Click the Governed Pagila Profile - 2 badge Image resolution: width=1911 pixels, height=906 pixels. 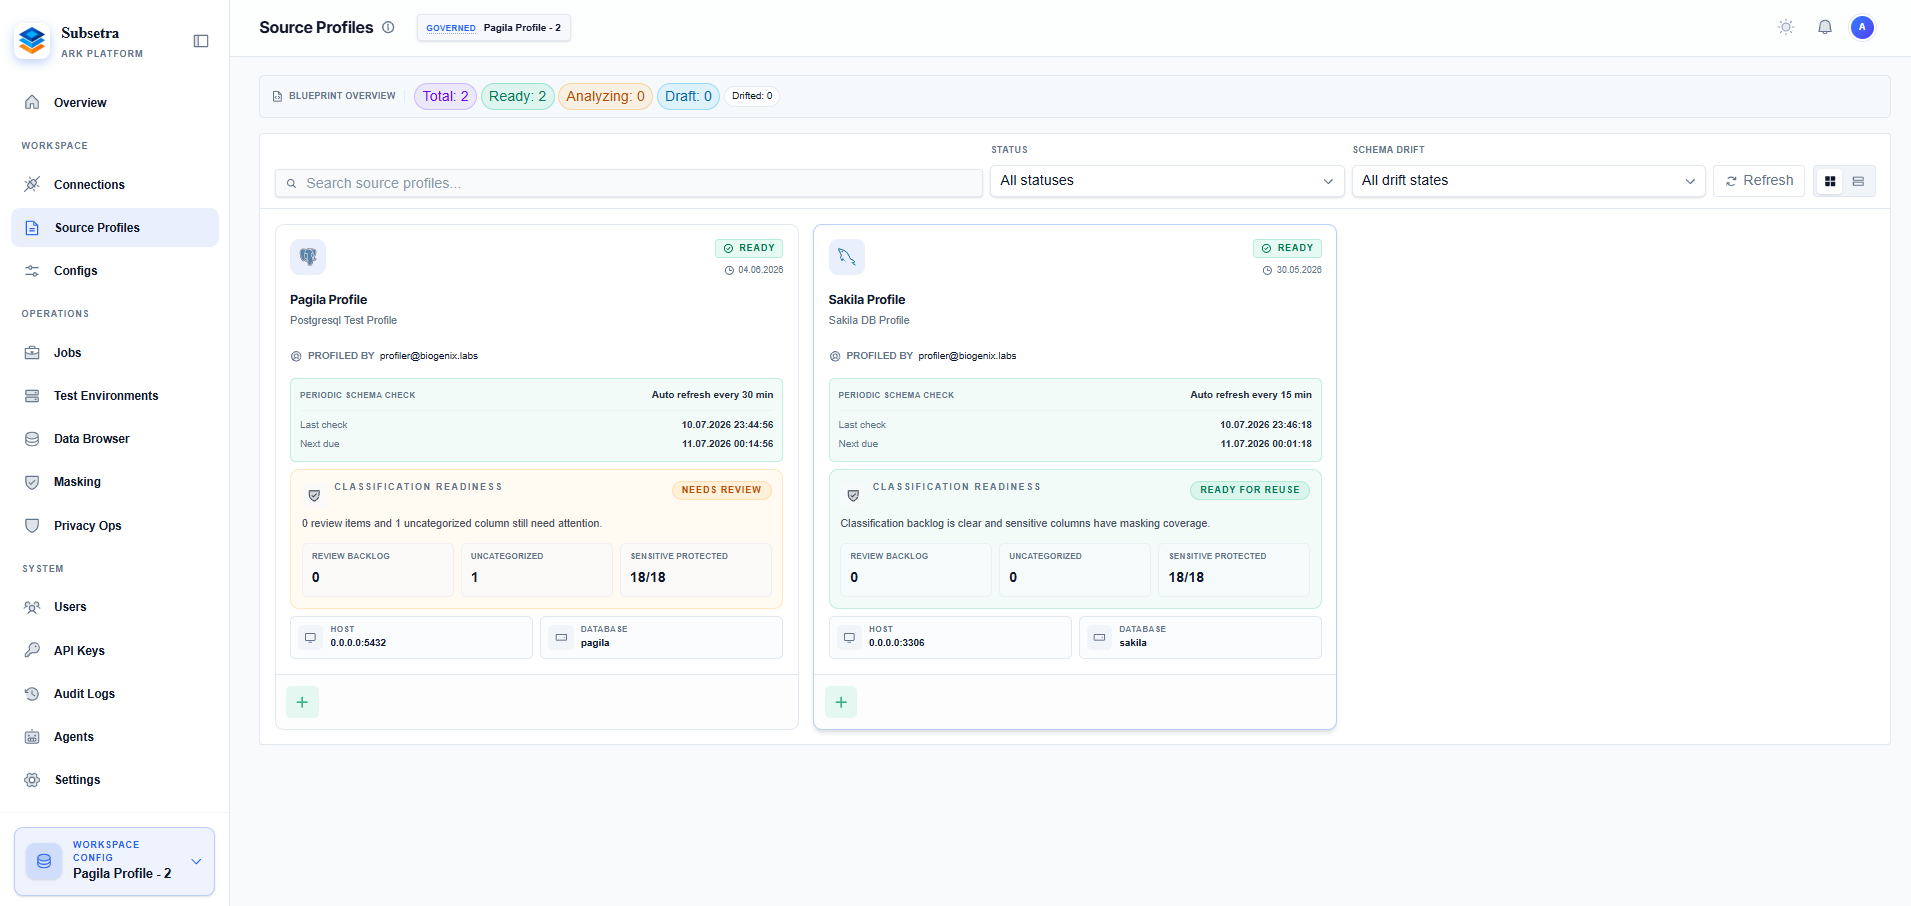(494, 28)
